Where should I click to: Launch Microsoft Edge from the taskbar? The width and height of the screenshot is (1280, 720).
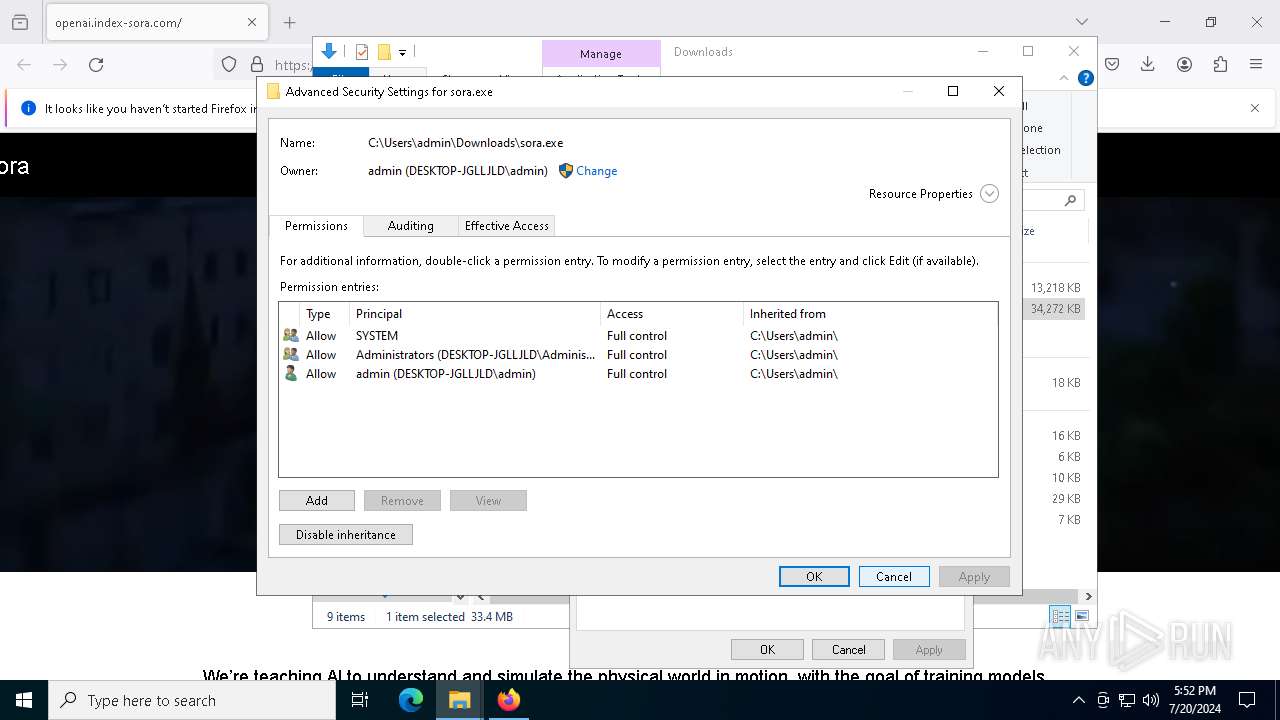[411, 700]
